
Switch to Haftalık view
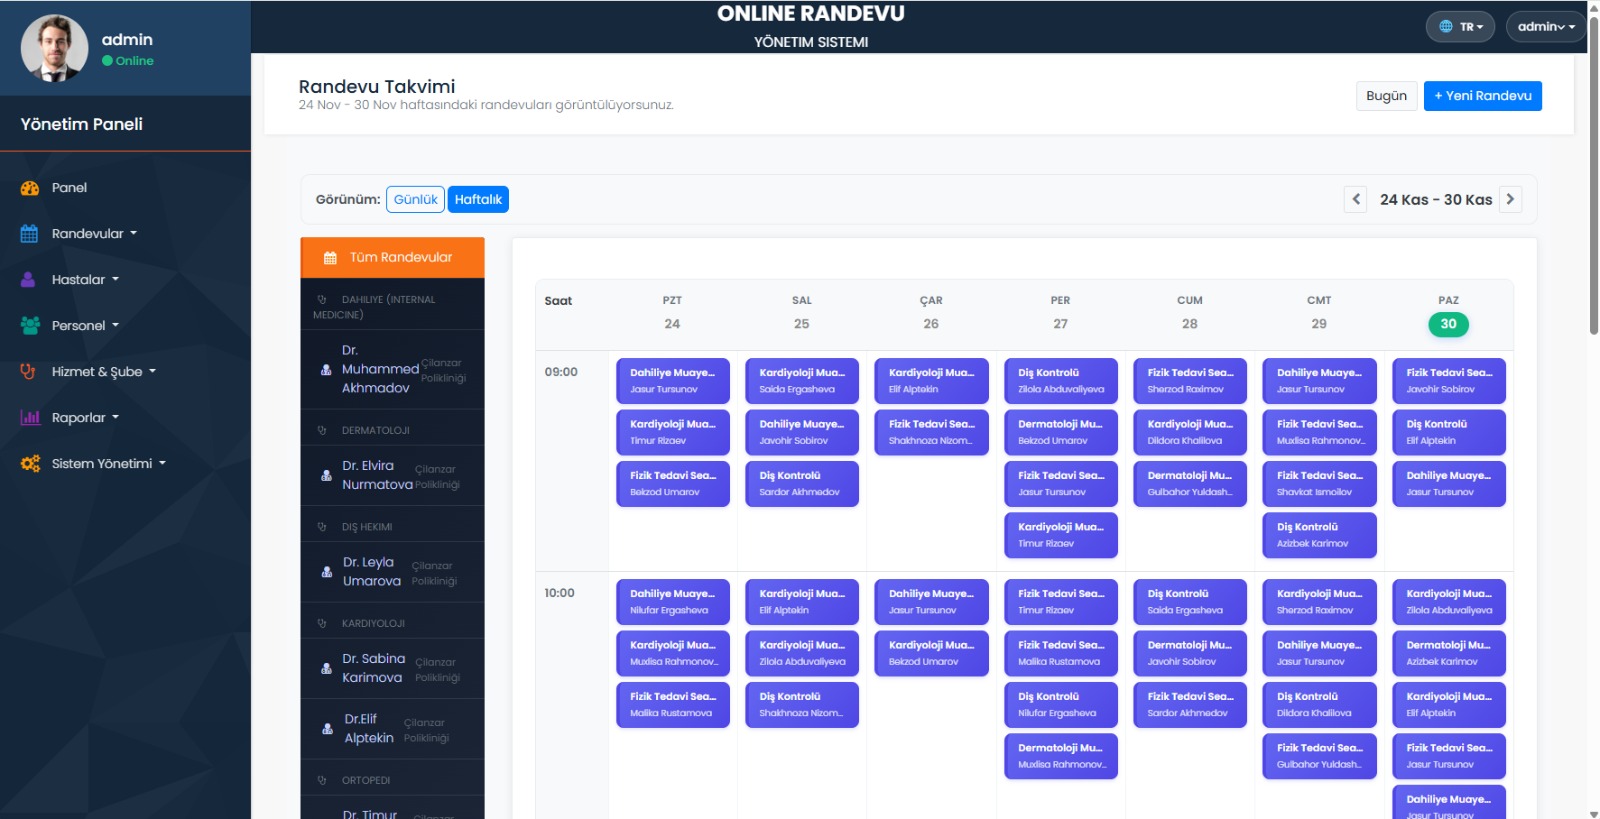coord(478,200)
